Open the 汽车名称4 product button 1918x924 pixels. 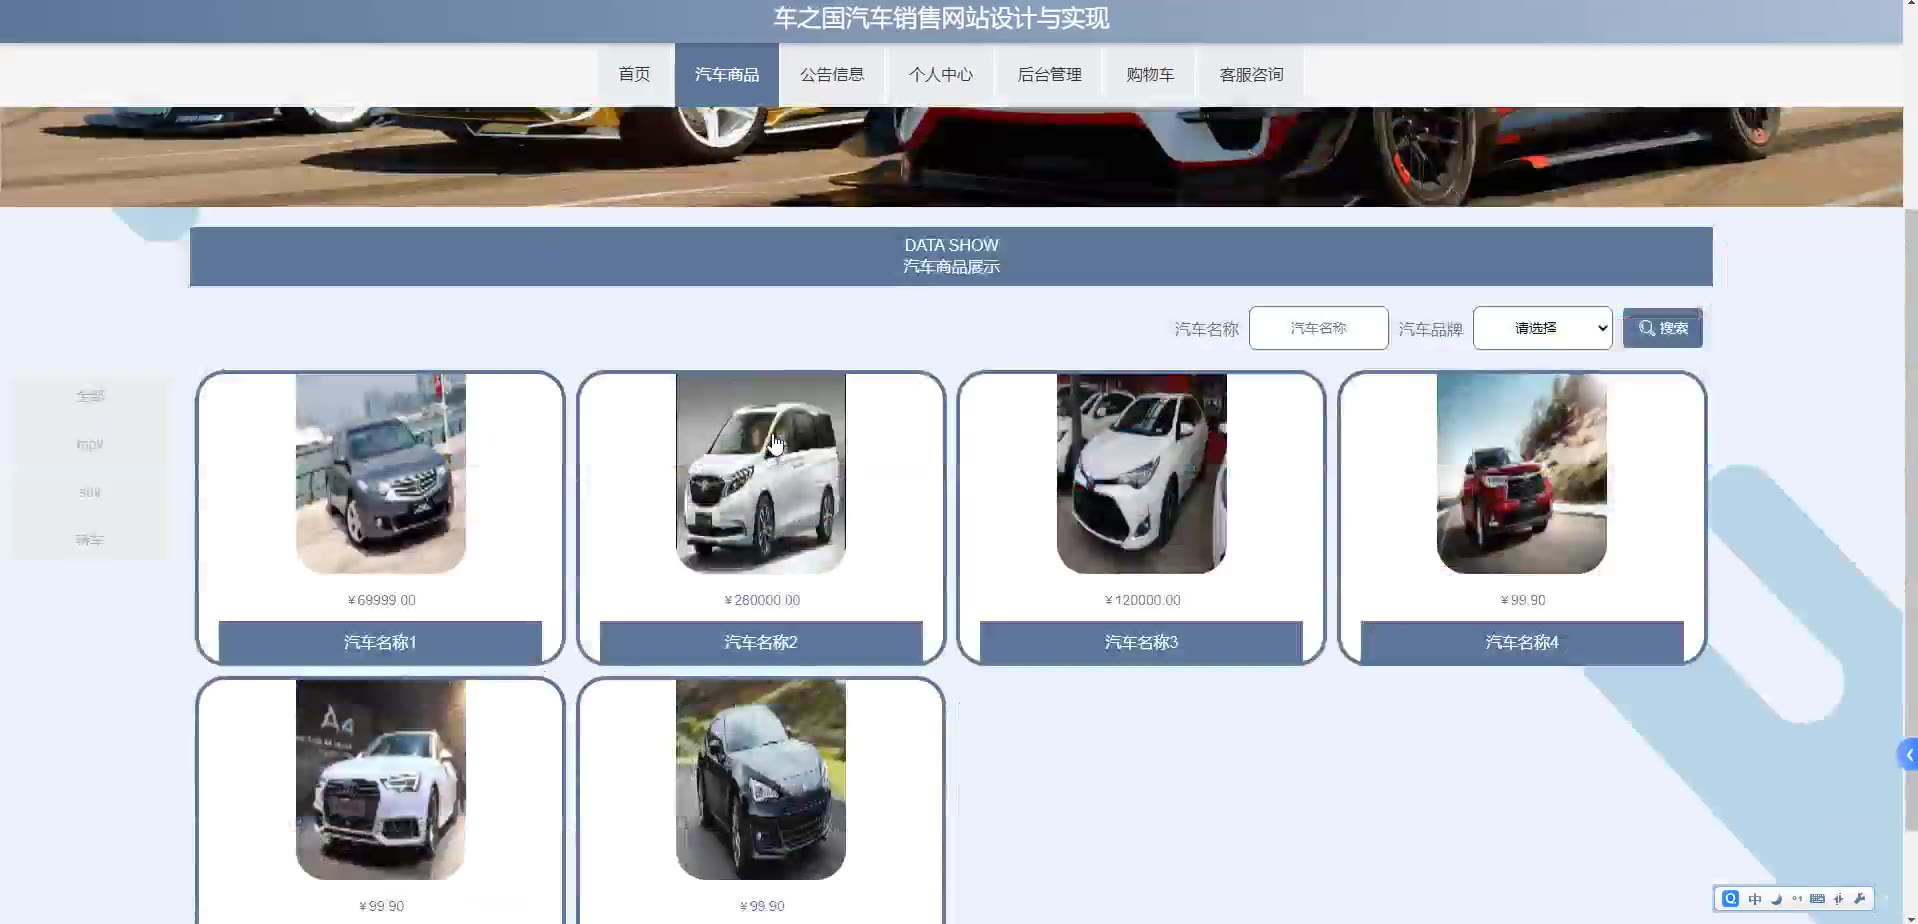(1522, 642)
